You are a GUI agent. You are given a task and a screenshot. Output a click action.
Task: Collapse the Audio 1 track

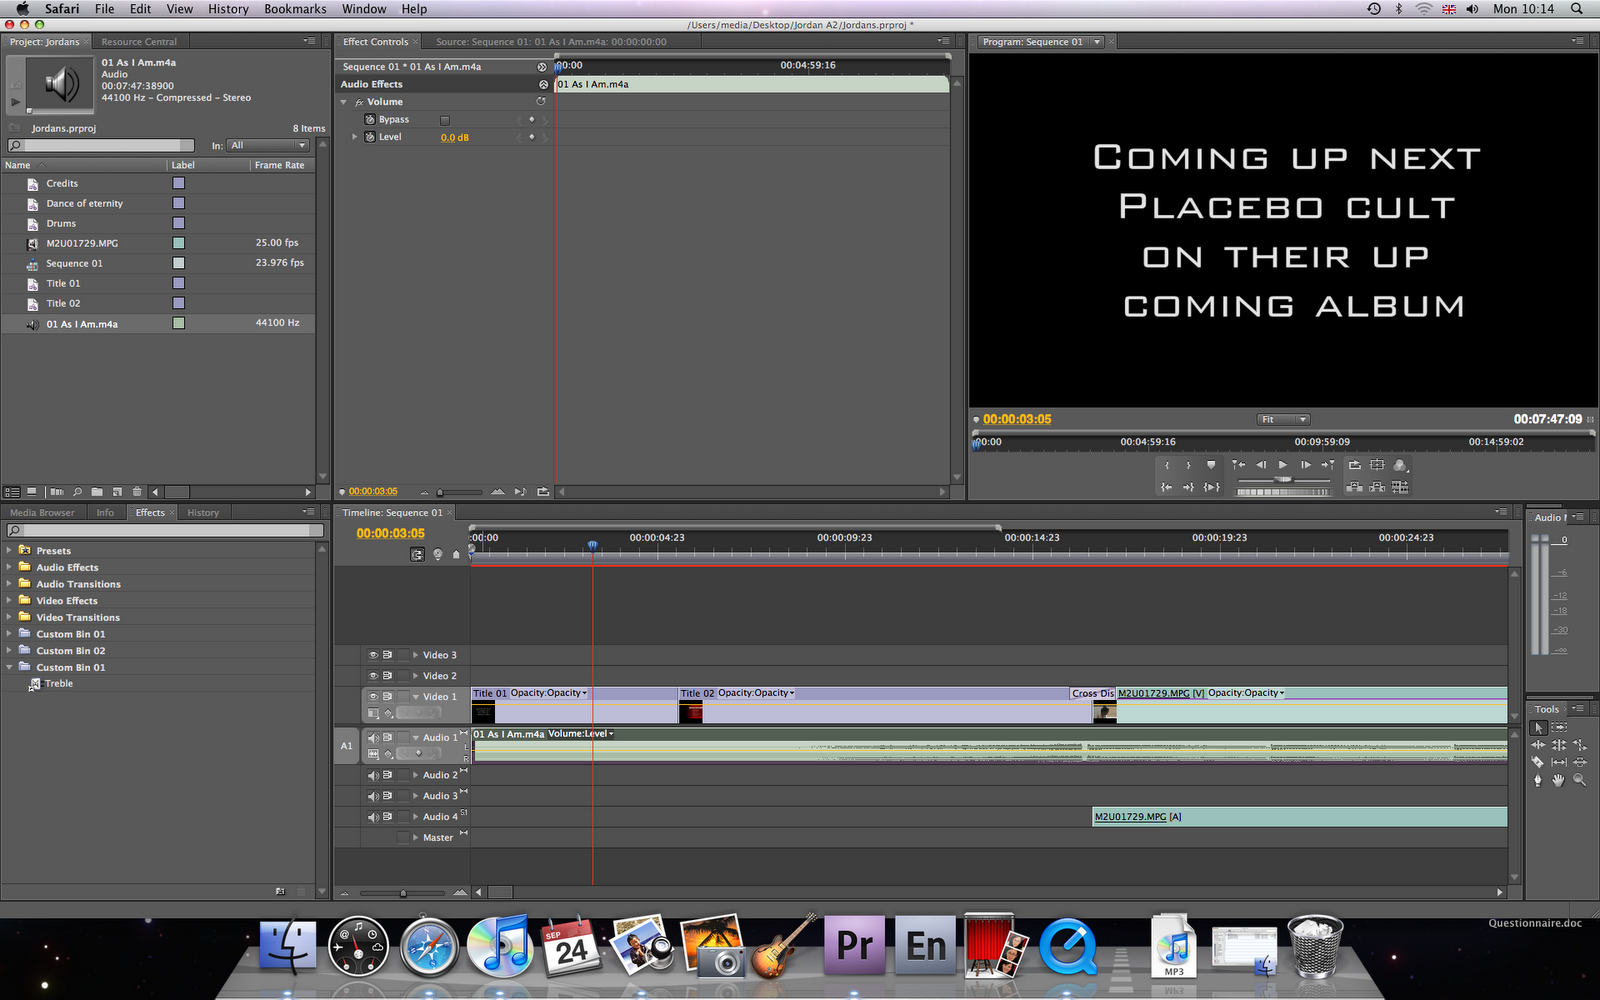(416, 738)
